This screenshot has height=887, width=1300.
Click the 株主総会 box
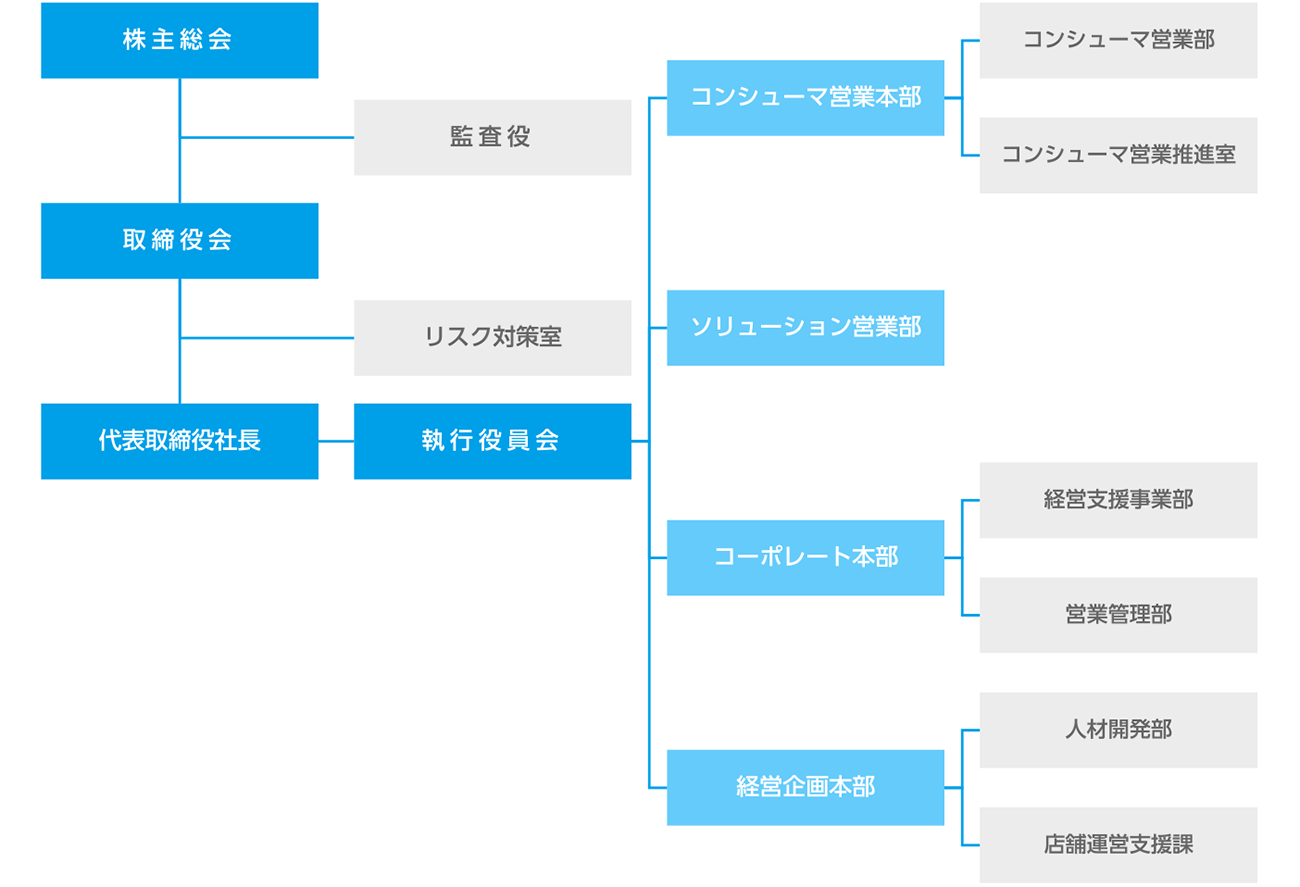tap(179, 40)
